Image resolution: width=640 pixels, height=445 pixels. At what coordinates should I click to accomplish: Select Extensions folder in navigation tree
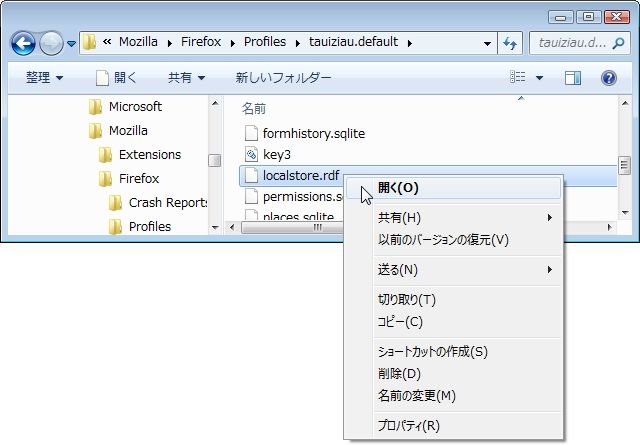click(150, 155)
